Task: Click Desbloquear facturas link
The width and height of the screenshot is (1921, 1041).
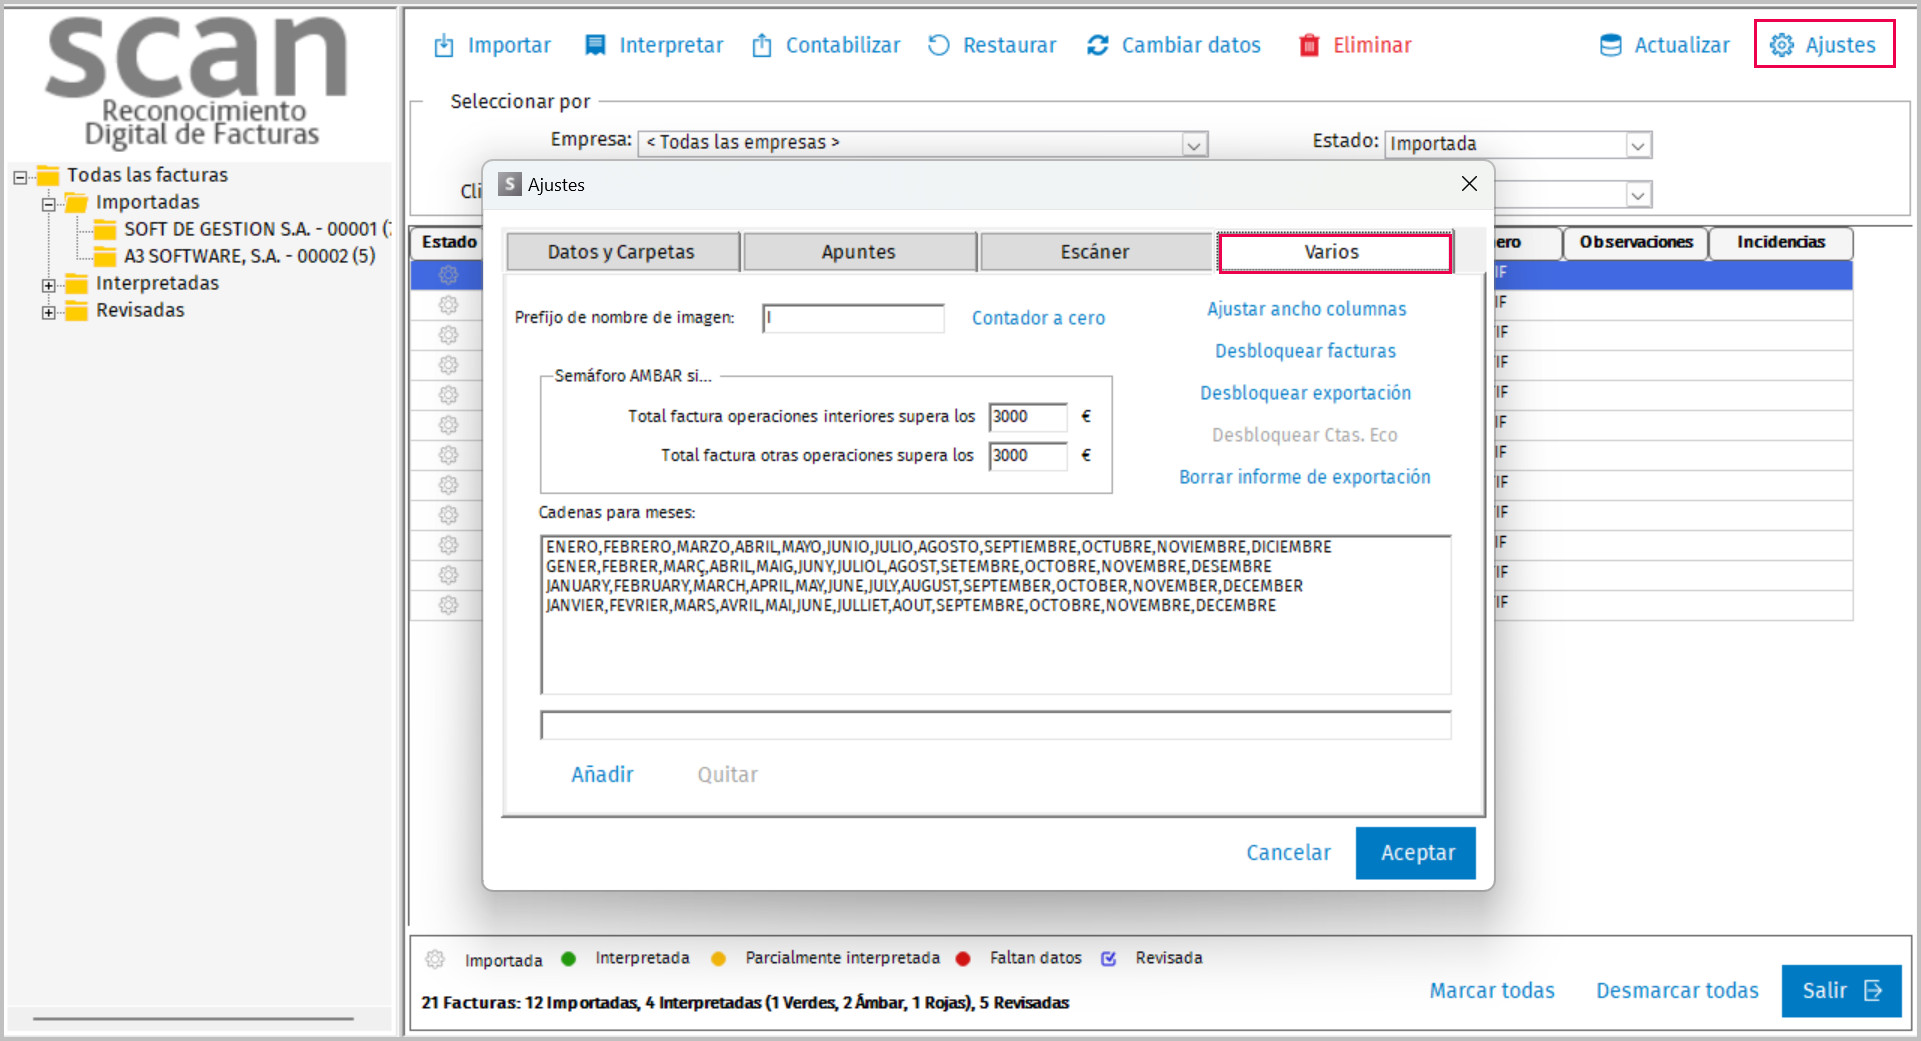Action: click(x=1305, y=351)
